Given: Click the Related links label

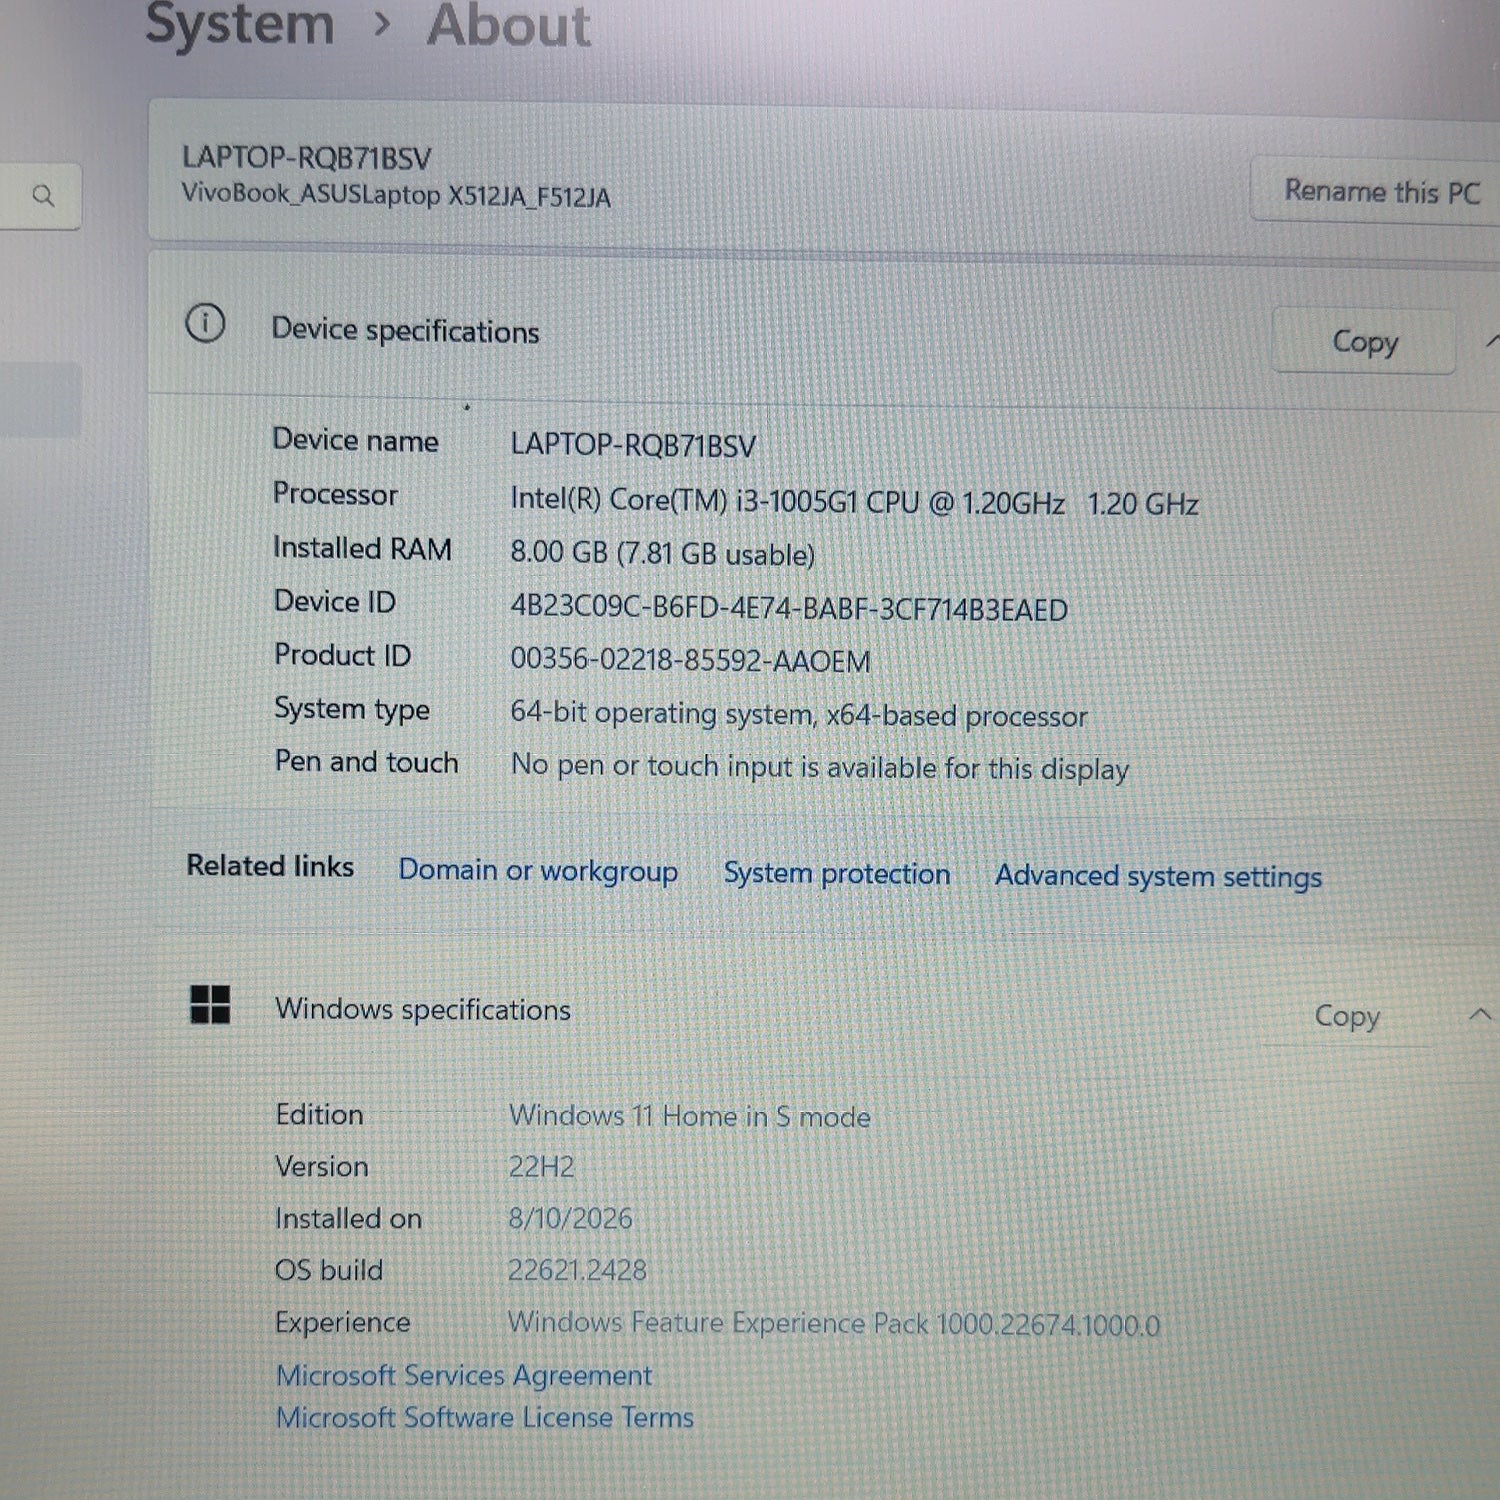Looking at the screenshot, I should (x=270, y=866).
